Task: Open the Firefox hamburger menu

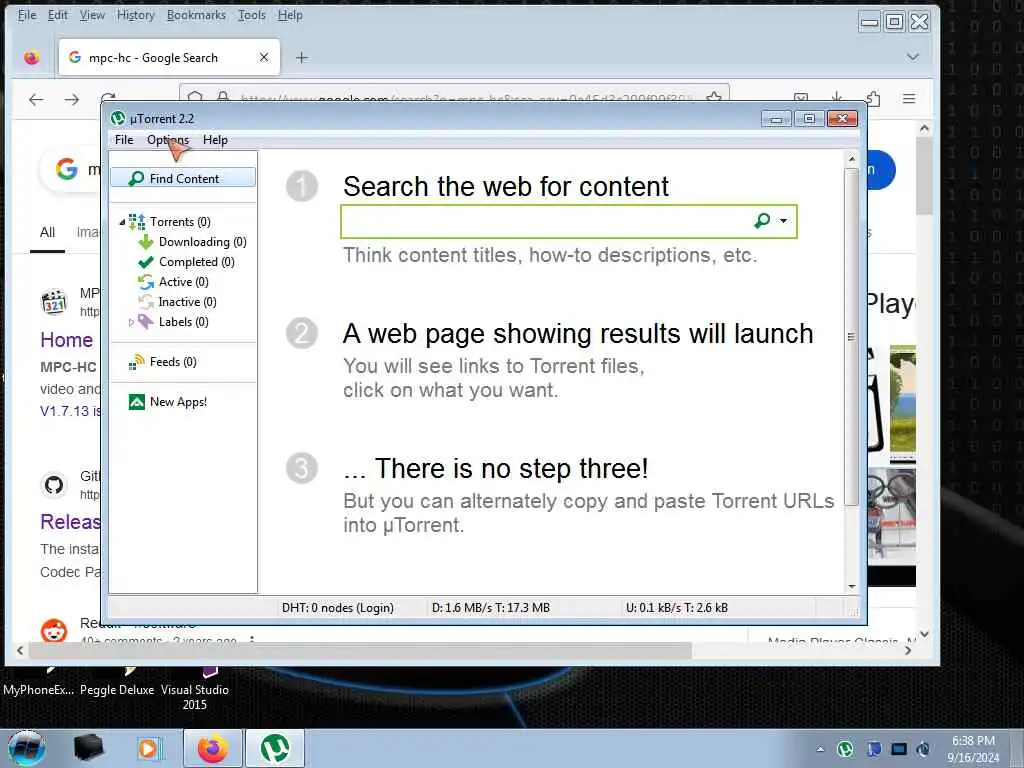Action: pyautogui.click(x=908, y=99)
